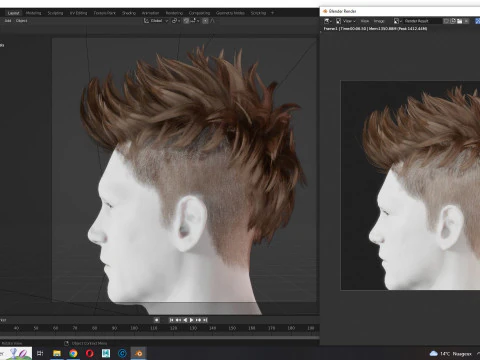The height and width of the screenshot is (360, 480).
Task: Open the weather widget showing 14°C
Action: [450, 354]
